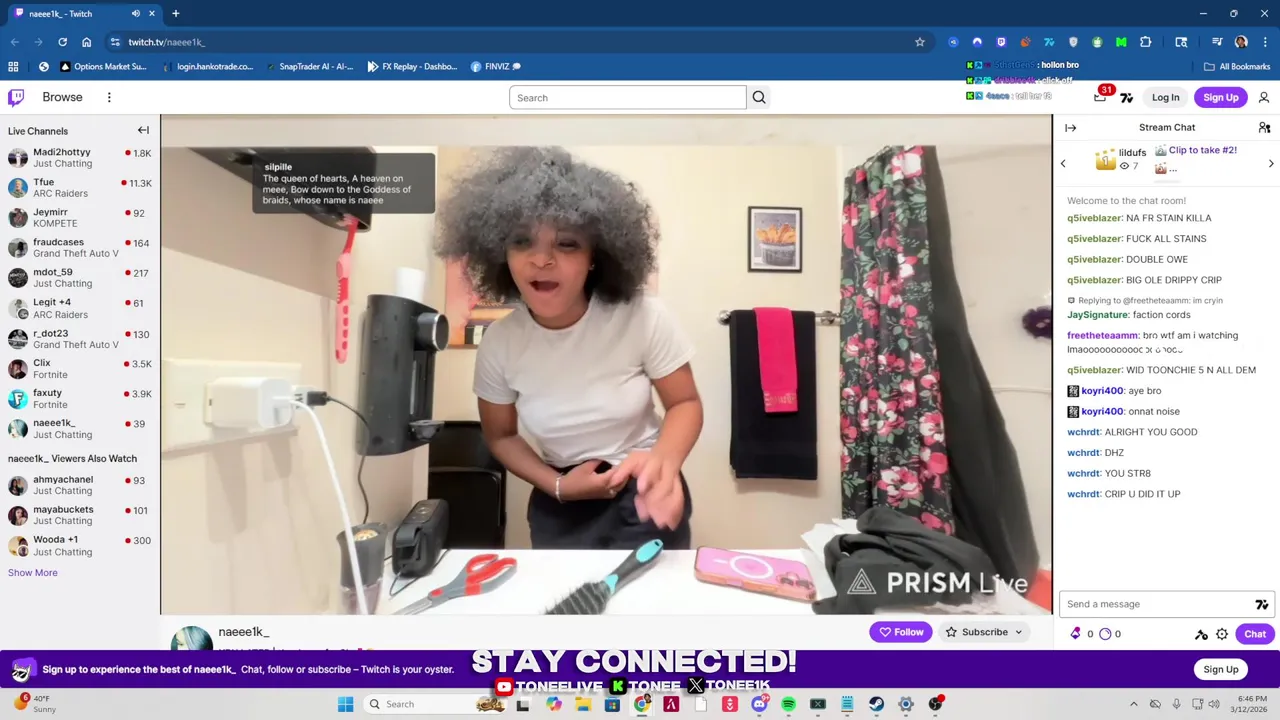This screenshot has width=1280, height=720.
Task: Click the purple Chat send button
Action: (x=1255, y=633)
